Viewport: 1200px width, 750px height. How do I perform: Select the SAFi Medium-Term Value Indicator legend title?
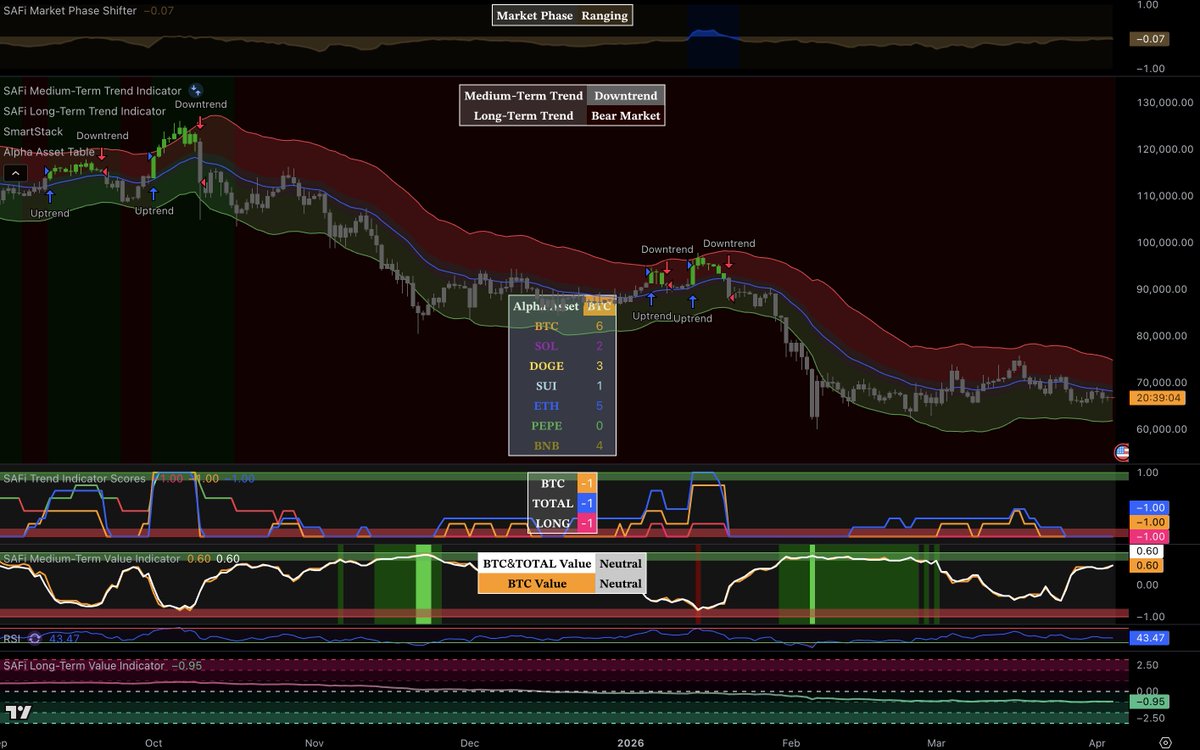(x=92, y=558)
